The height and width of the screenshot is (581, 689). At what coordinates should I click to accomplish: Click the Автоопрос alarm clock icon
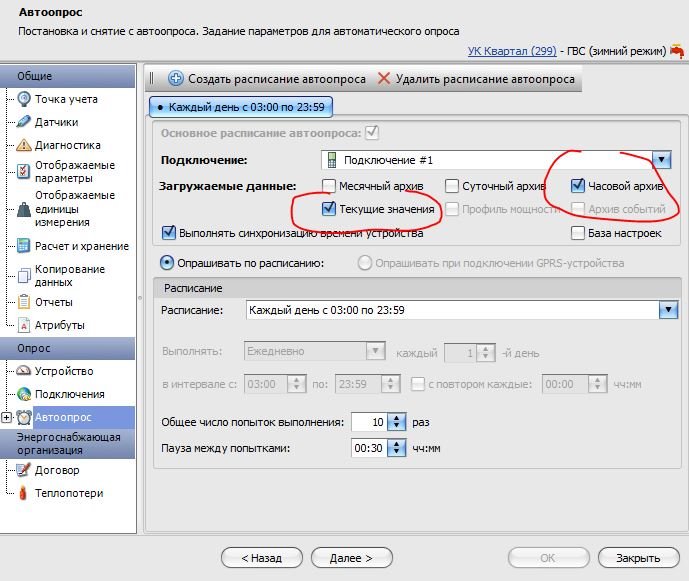click(24, 417)
